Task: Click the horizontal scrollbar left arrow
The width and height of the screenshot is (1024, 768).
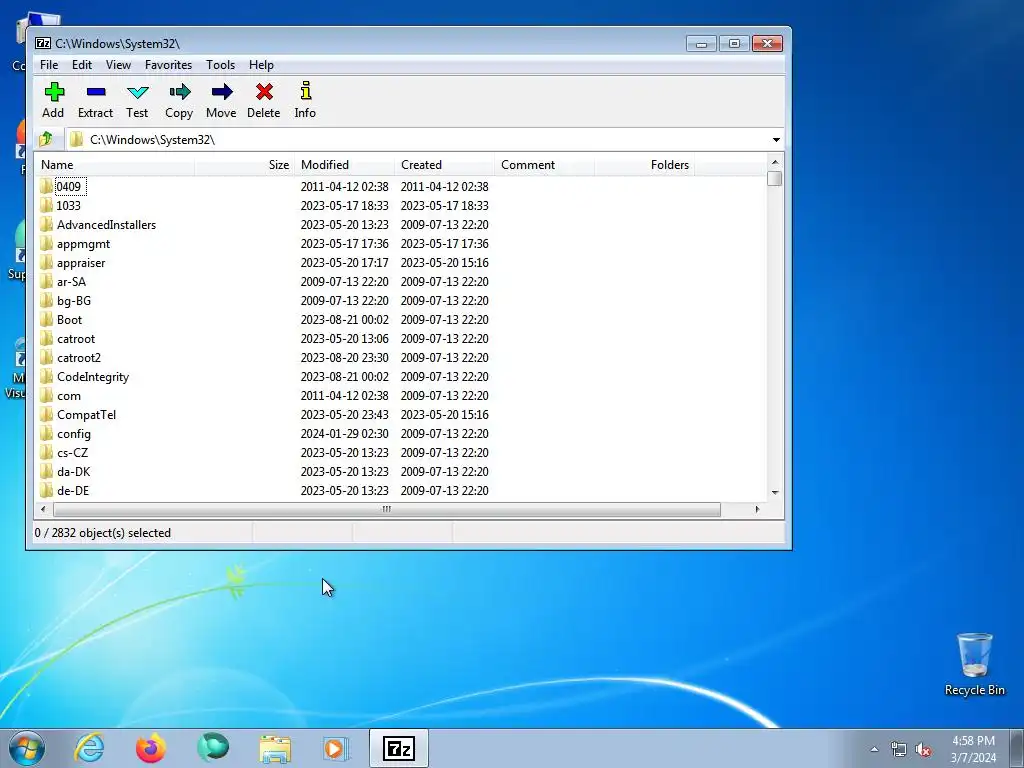Action: (x=43, y=509)
